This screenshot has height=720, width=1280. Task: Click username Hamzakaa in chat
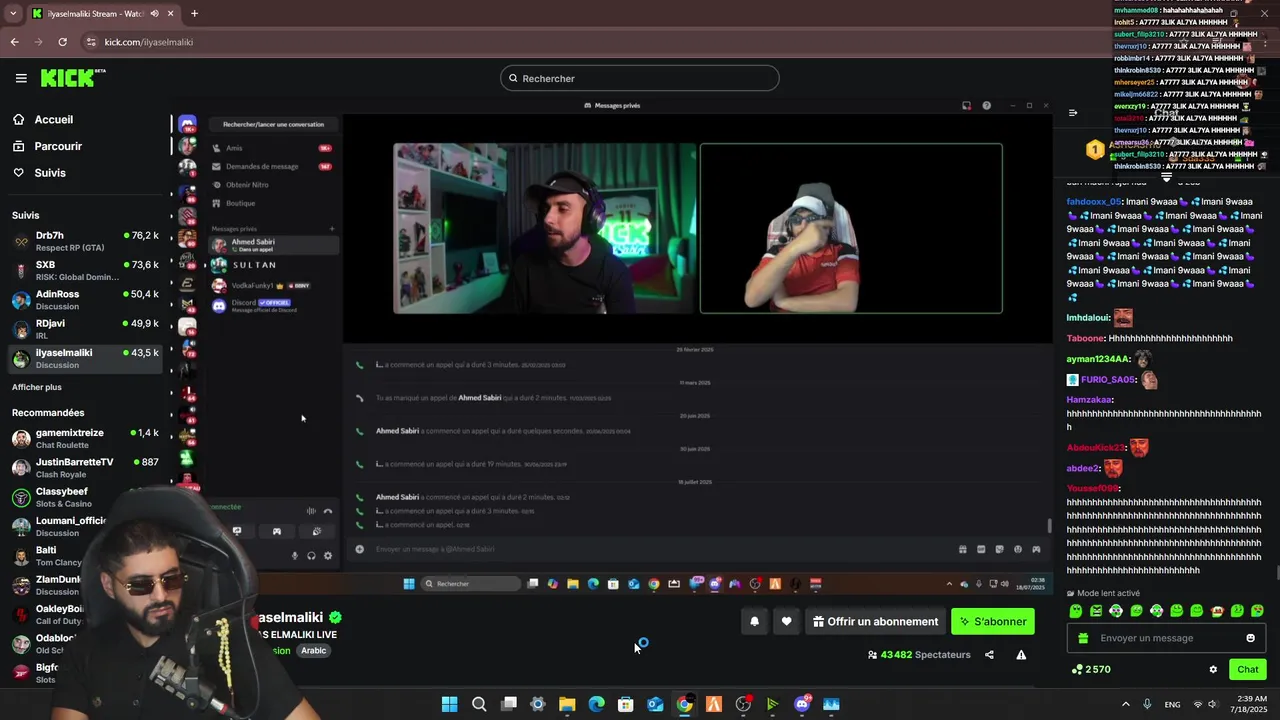pos(1089,400)
